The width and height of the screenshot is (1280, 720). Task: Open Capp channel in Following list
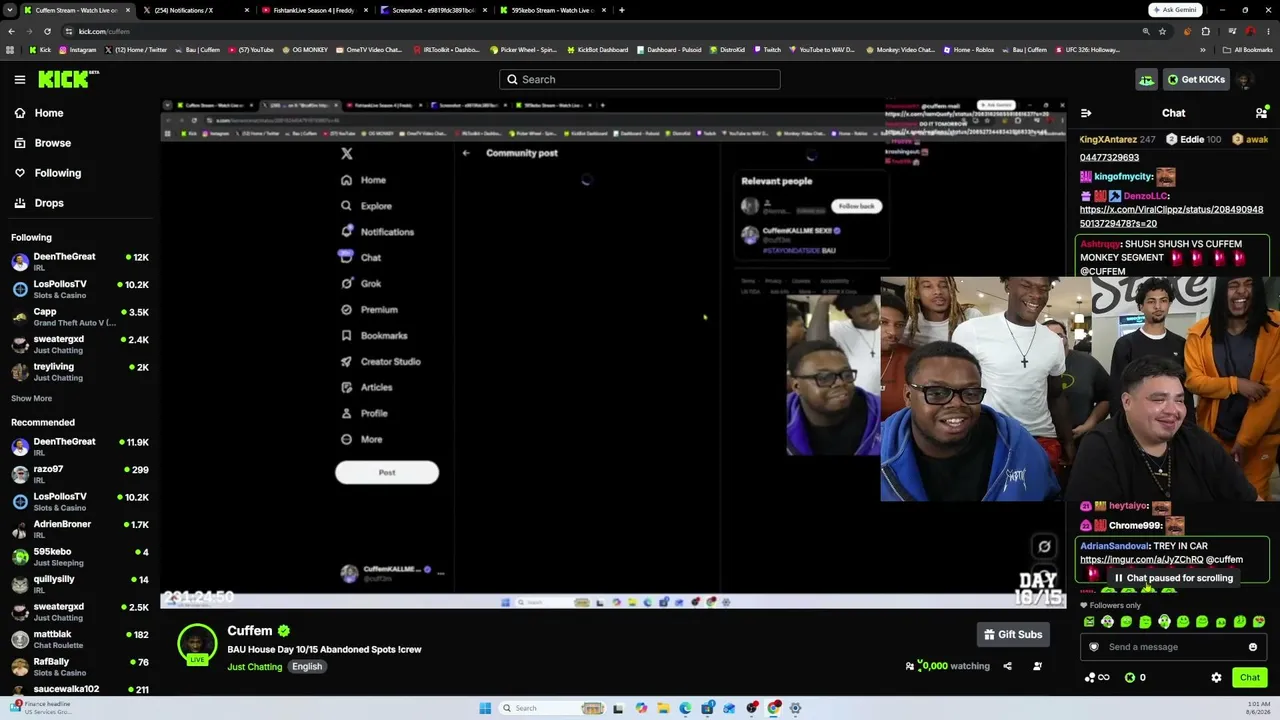pyautogui.click(x=80, y=317)
